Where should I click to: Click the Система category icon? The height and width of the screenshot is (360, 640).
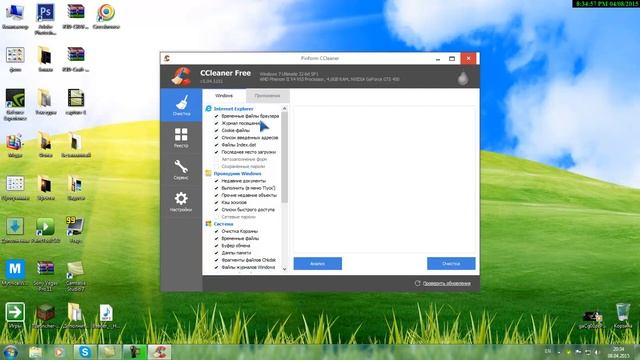point(208,224)
